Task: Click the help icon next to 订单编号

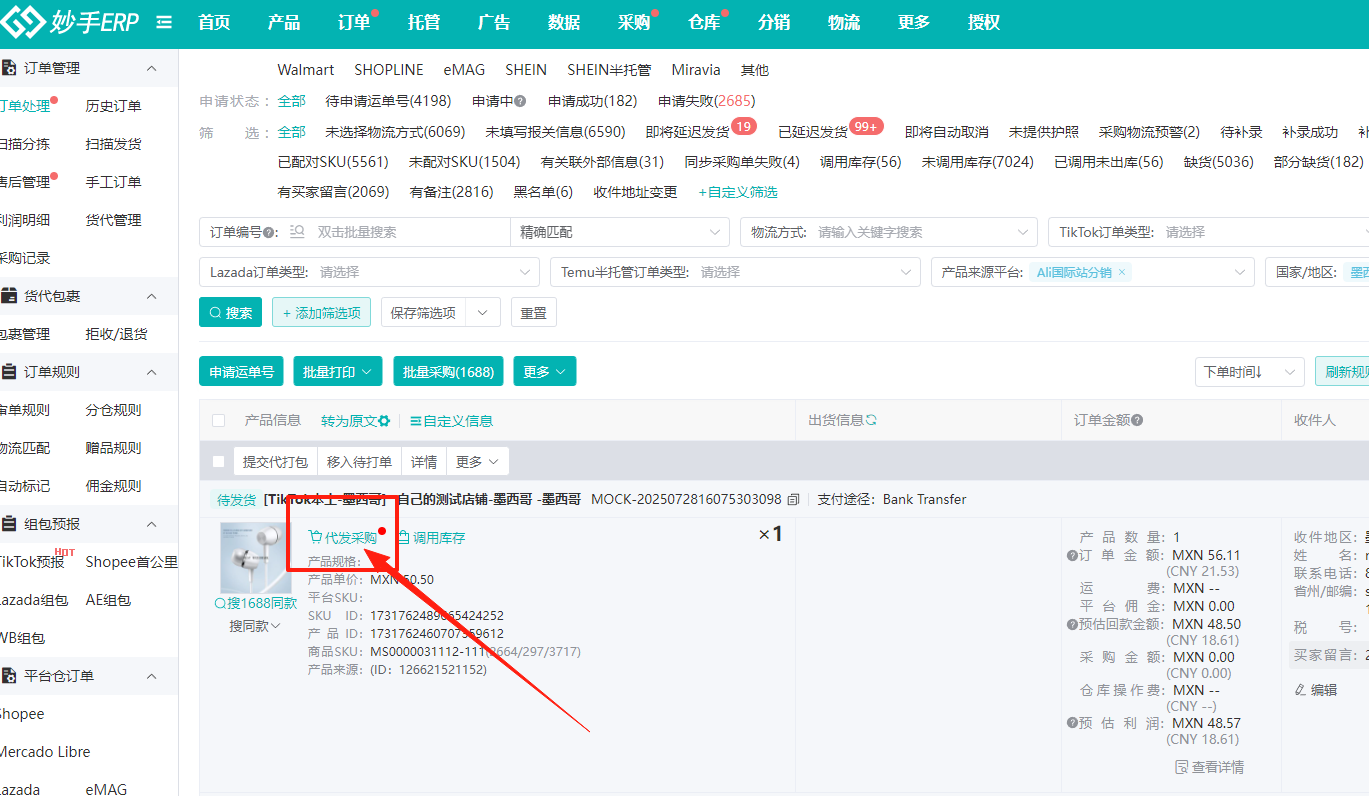Action: tap(271, 232)
